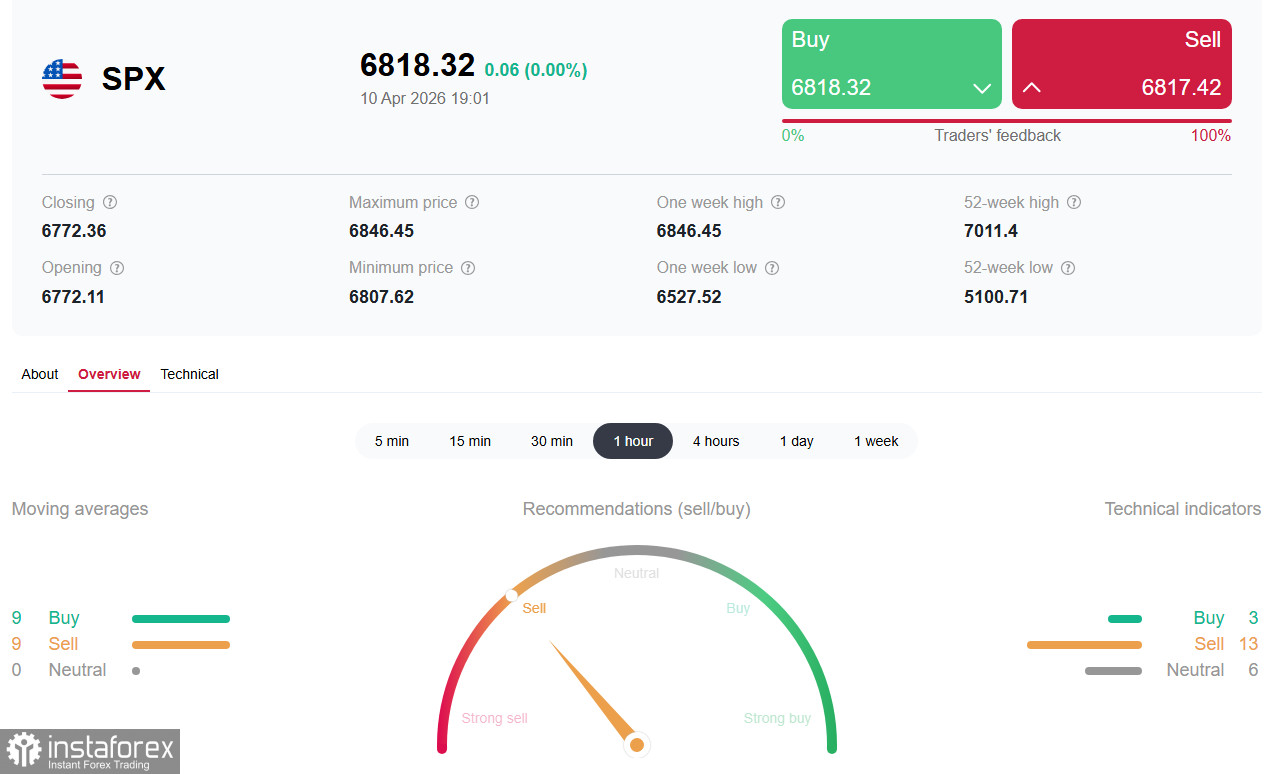The width and height of the screenshot is (1272, 774).
Task: Click the InstaForex logo
Action: coord(90,751)
